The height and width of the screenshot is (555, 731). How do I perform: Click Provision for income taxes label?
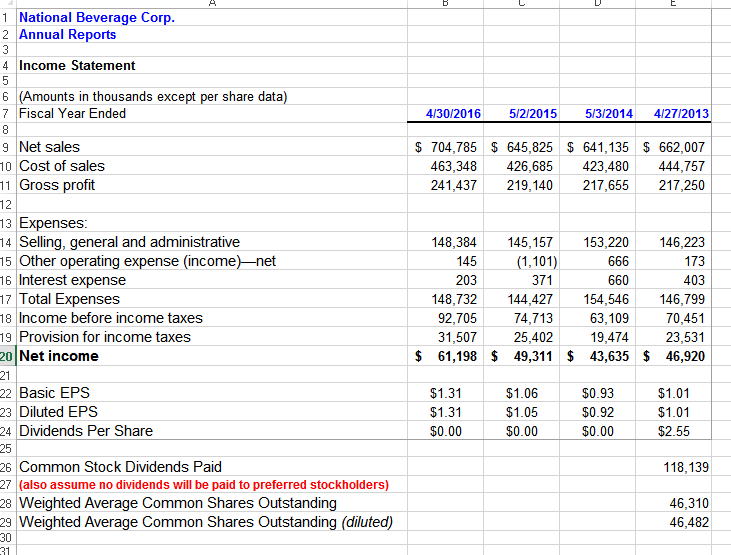click(x=105, y=337)
